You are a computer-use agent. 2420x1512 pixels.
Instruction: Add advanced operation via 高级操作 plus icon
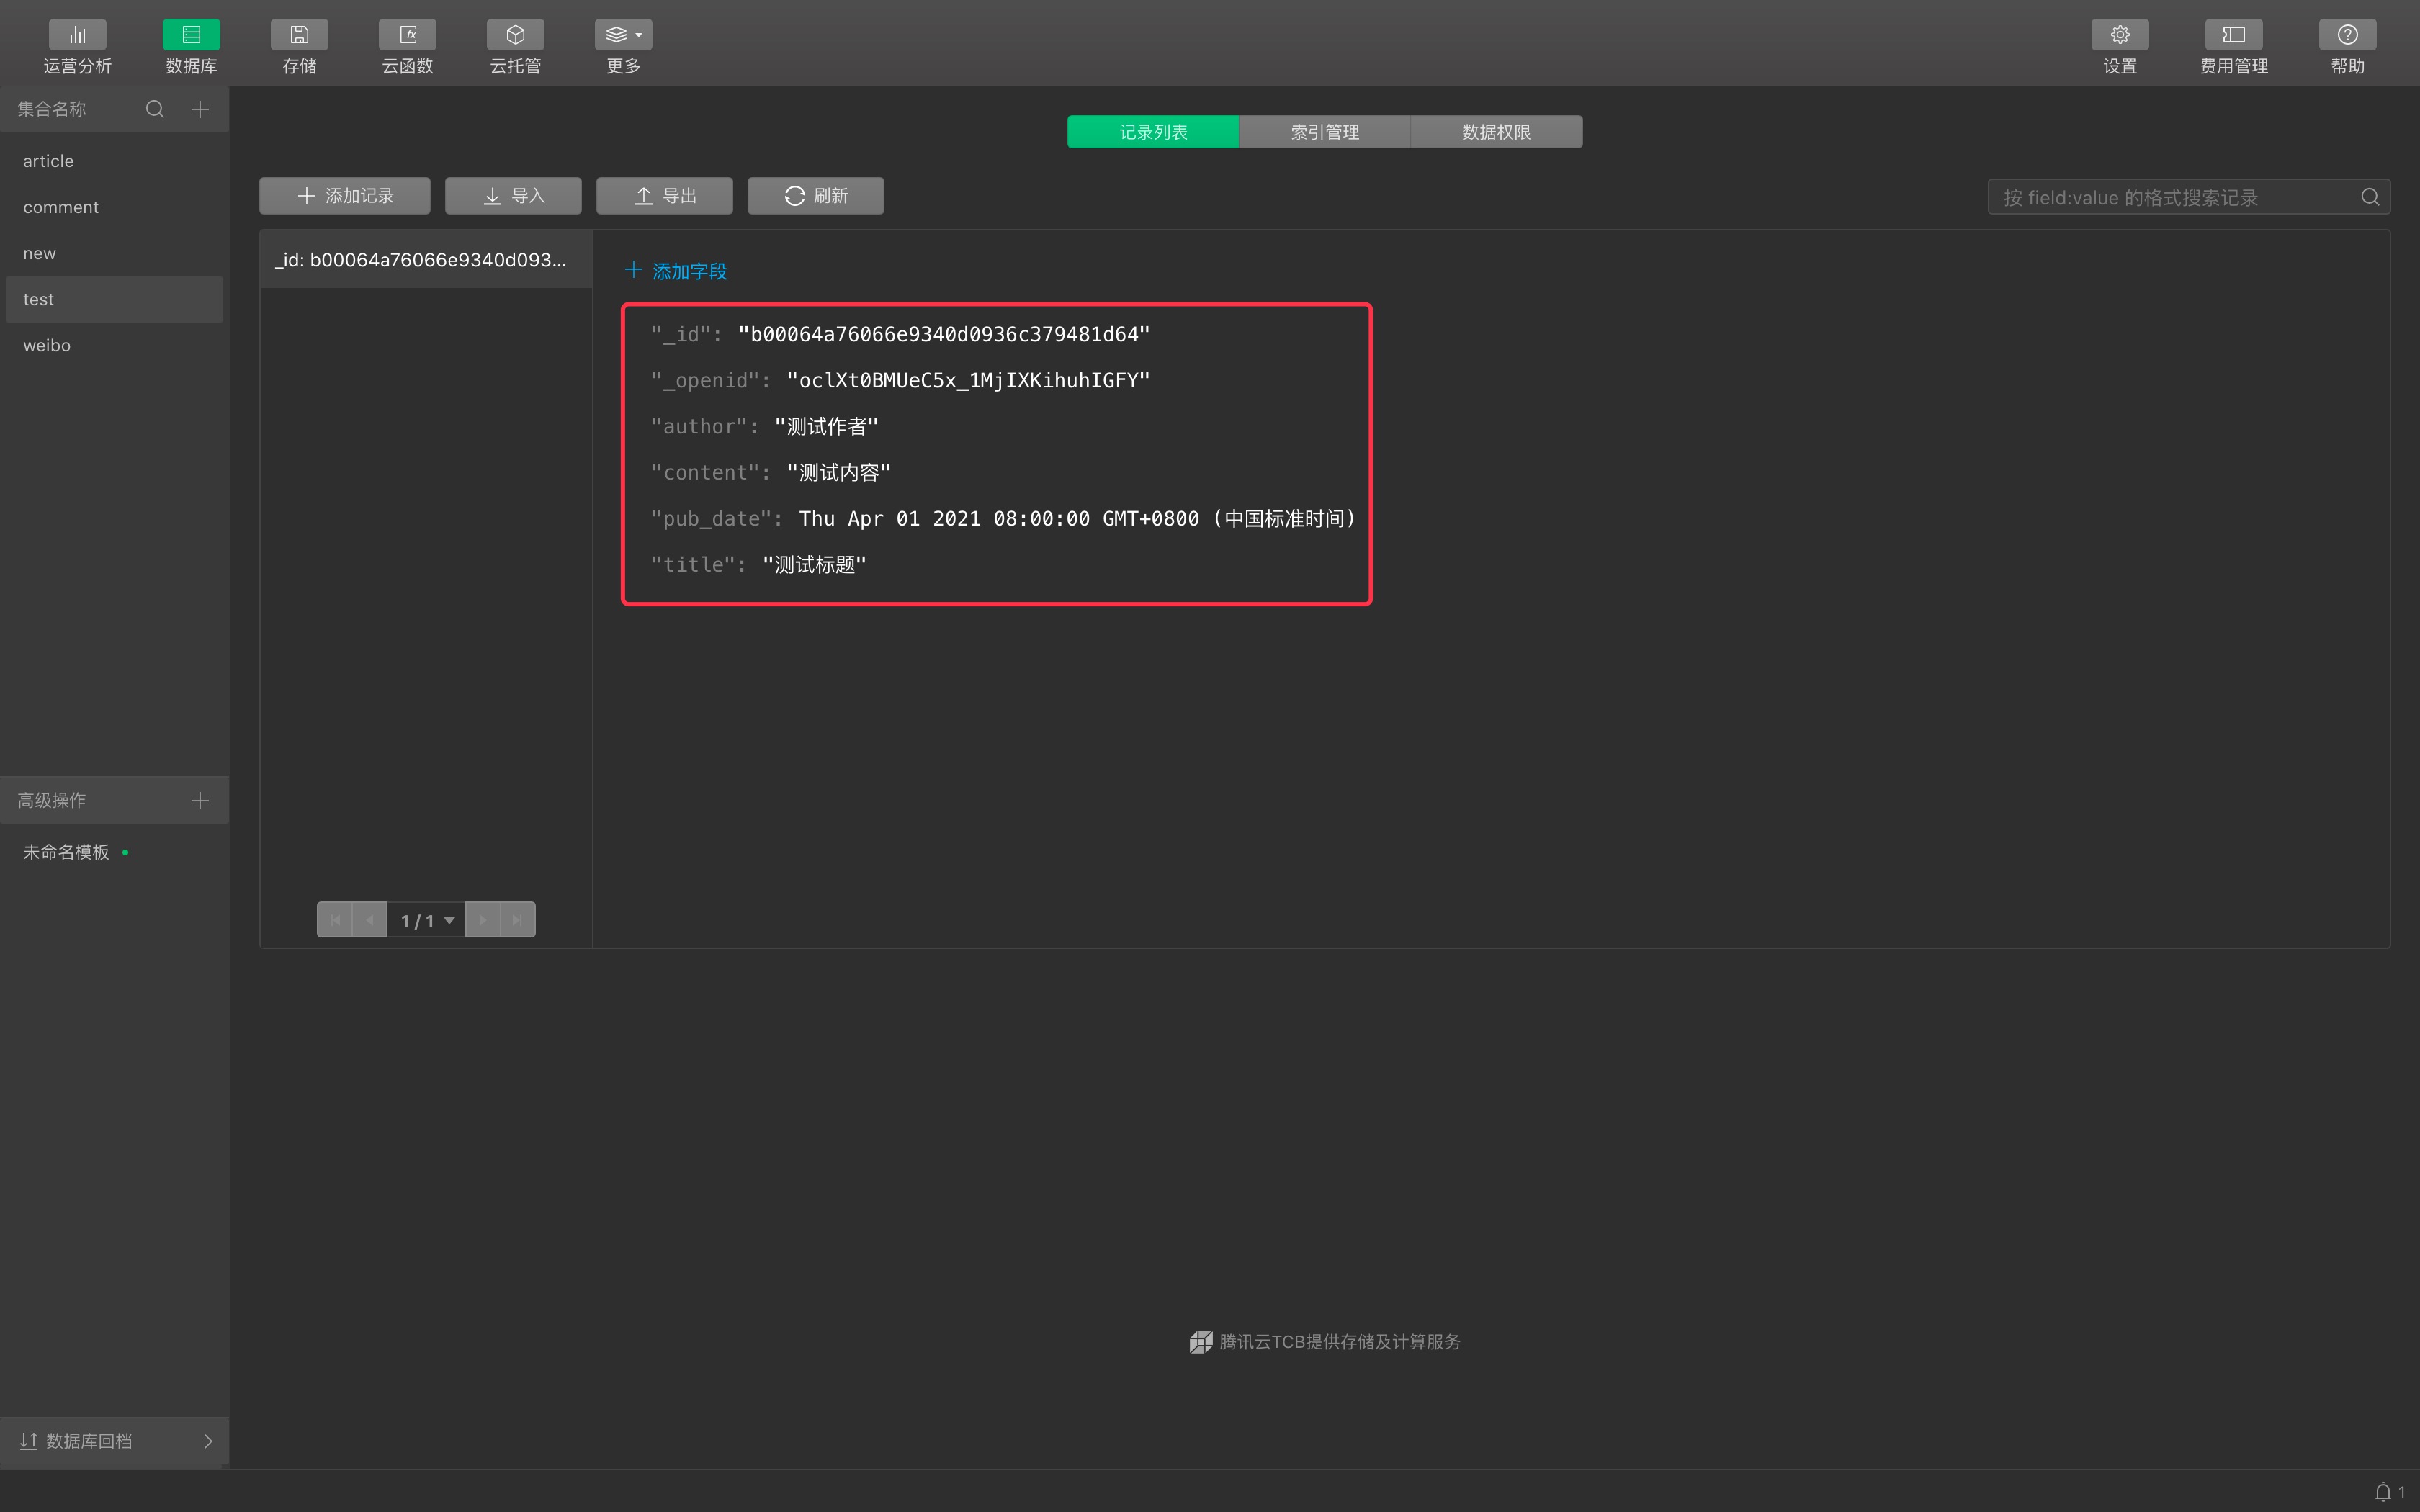(200, 800)
